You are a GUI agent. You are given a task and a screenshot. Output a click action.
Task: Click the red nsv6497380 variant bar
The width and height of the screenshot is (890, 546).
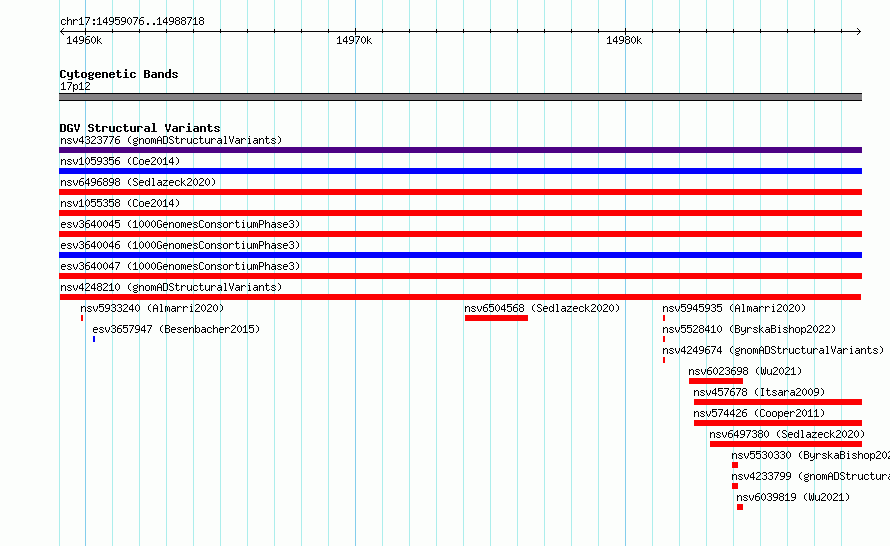786,444
